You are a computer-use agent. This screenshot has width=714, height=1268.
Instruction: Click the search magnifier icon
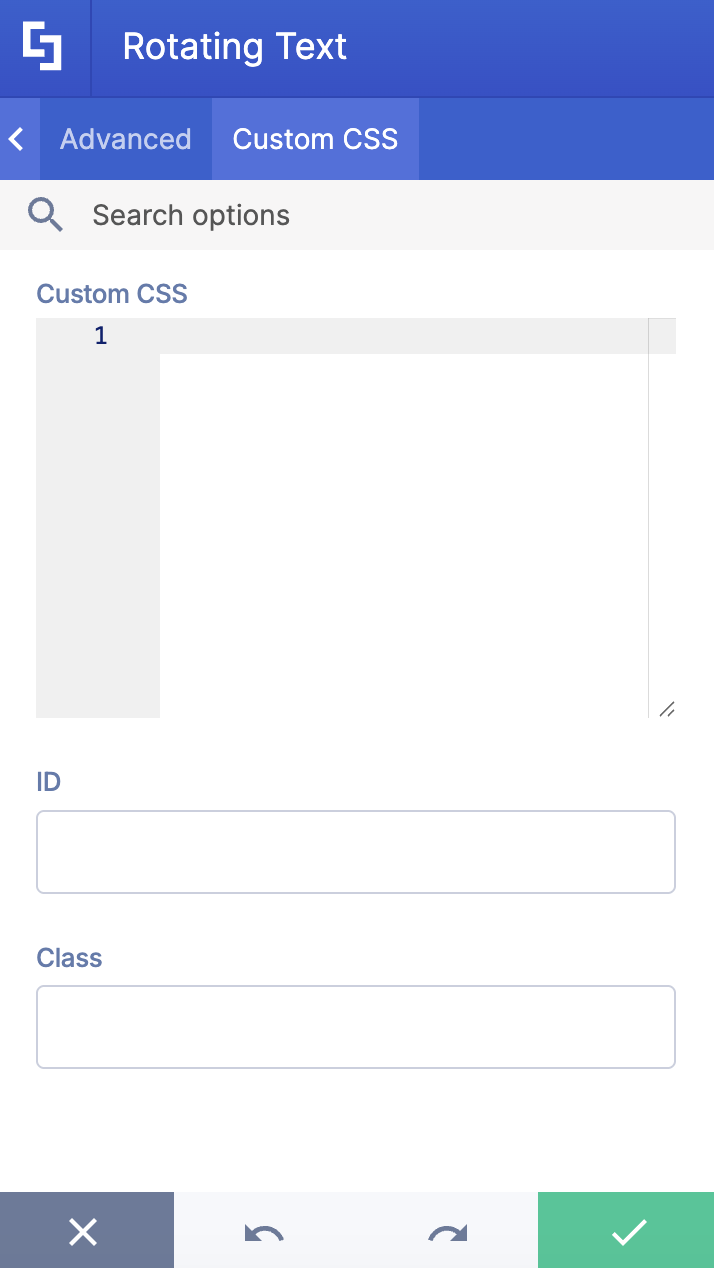tap(44, 214)
